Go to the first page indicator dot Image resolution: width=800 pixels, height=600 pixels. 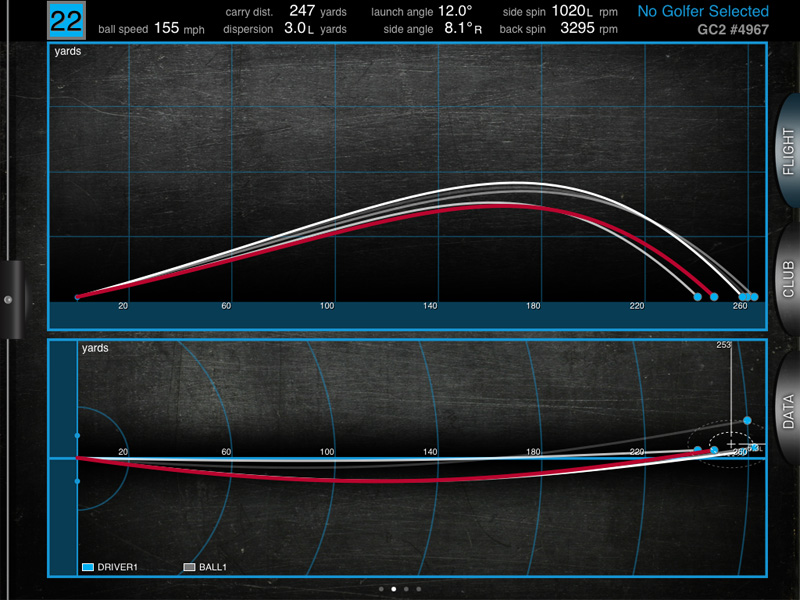pos(381,589)
